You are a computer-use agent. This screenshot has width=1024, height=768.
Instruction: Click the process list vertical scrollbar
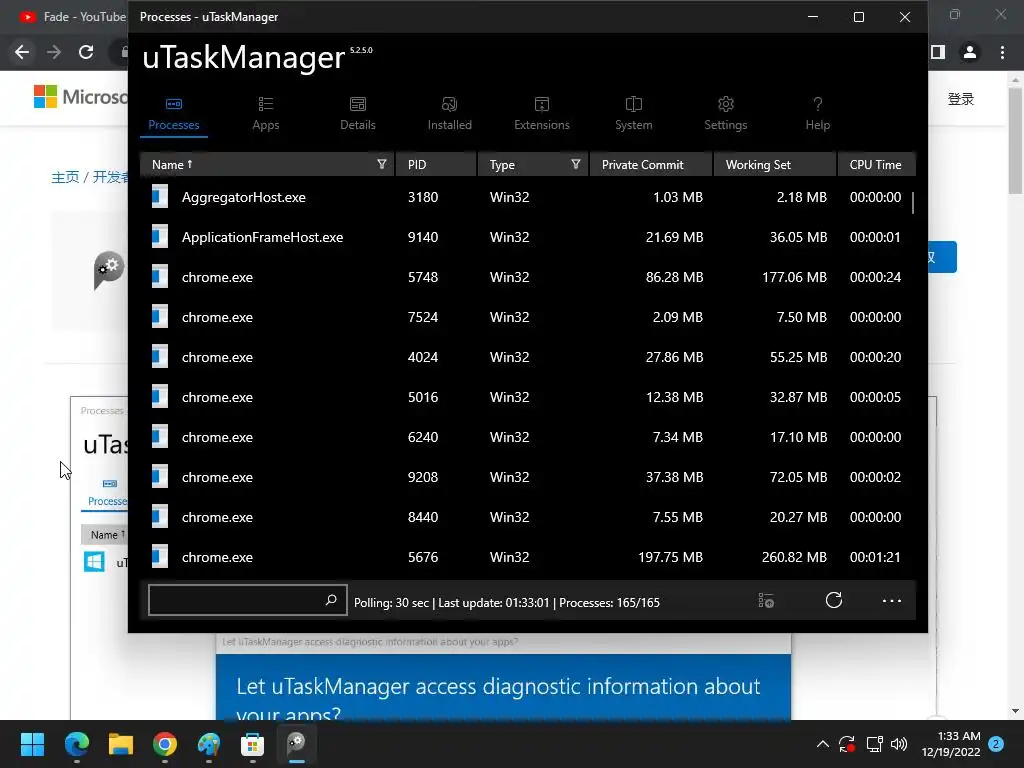(912, 203)
